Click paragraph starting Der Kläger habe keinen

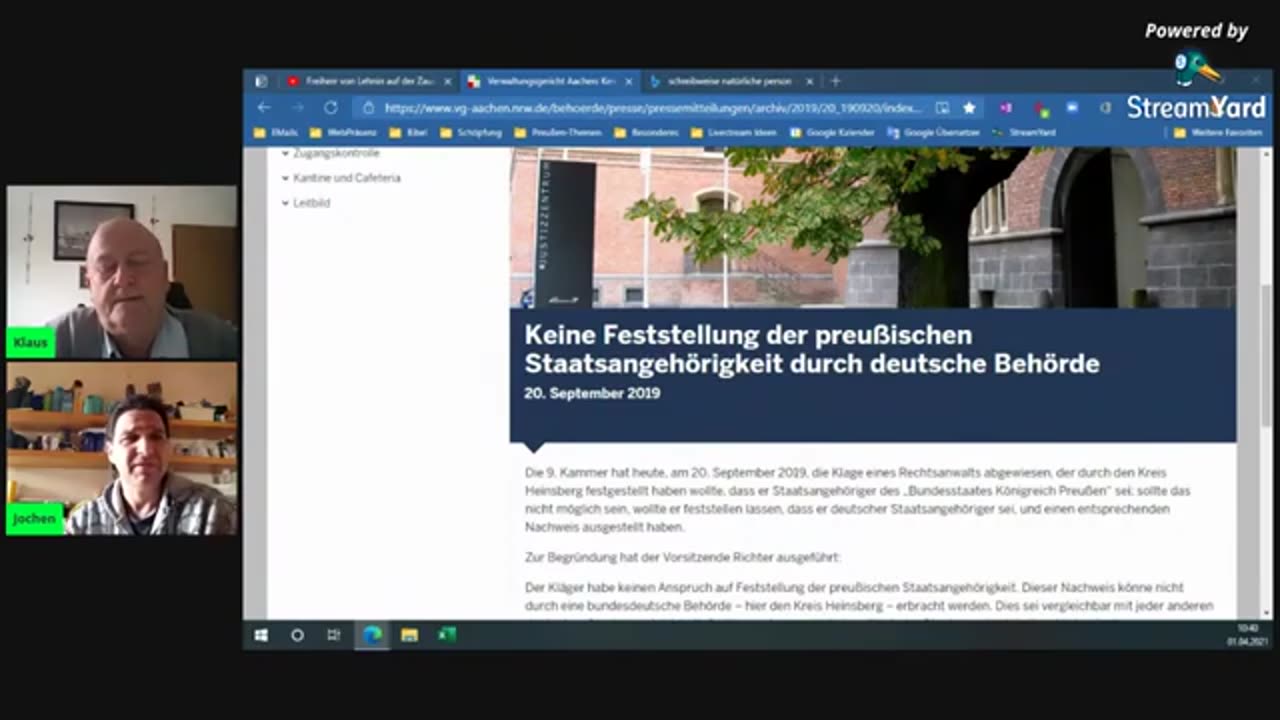point(868,597)
